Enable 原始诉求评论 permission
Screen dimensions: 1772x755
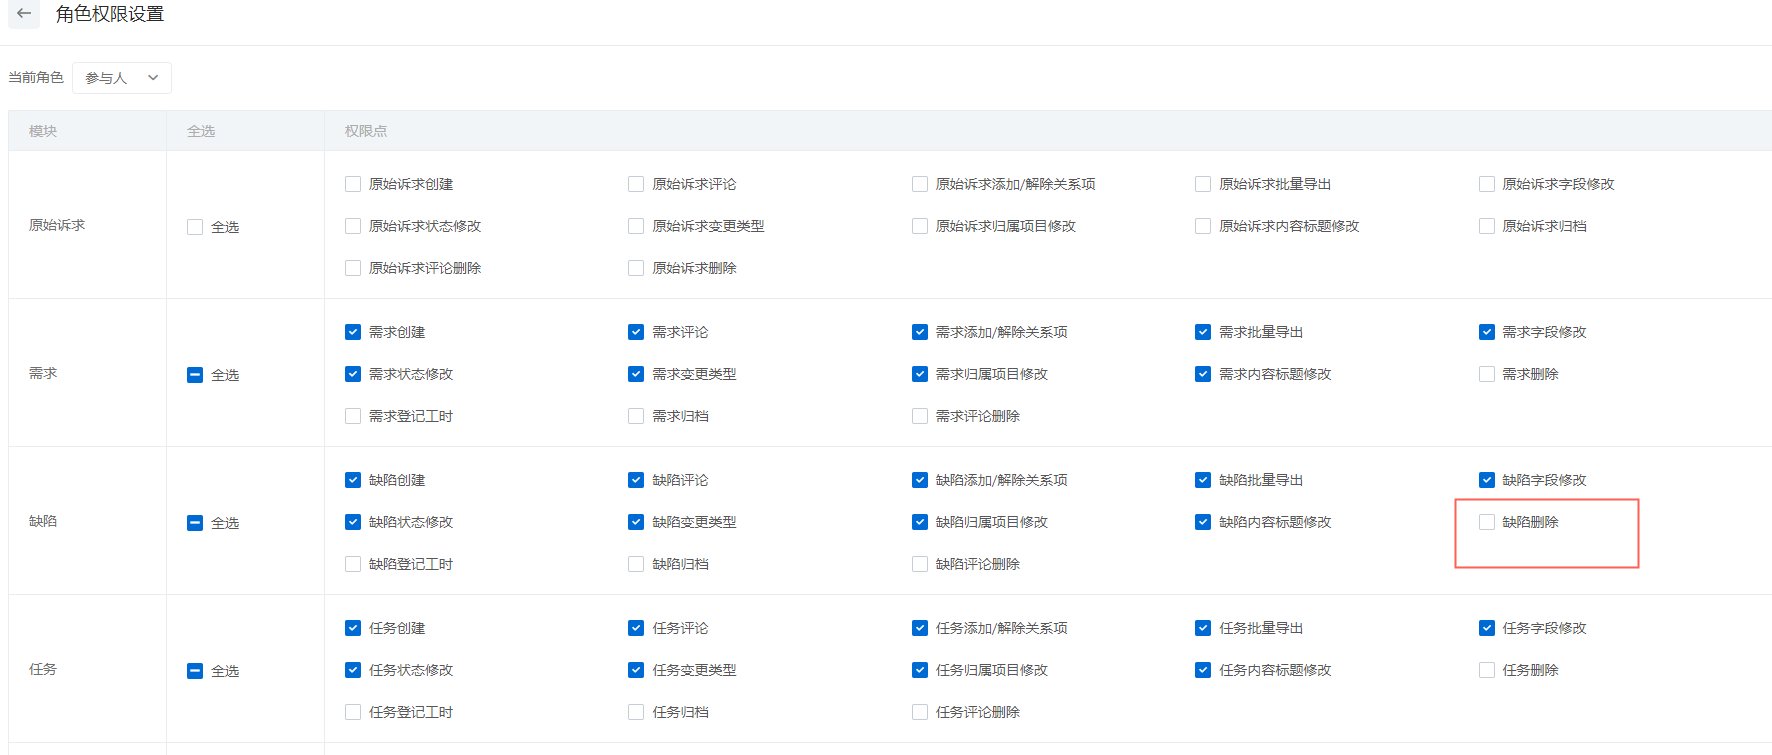click(636, 184)
